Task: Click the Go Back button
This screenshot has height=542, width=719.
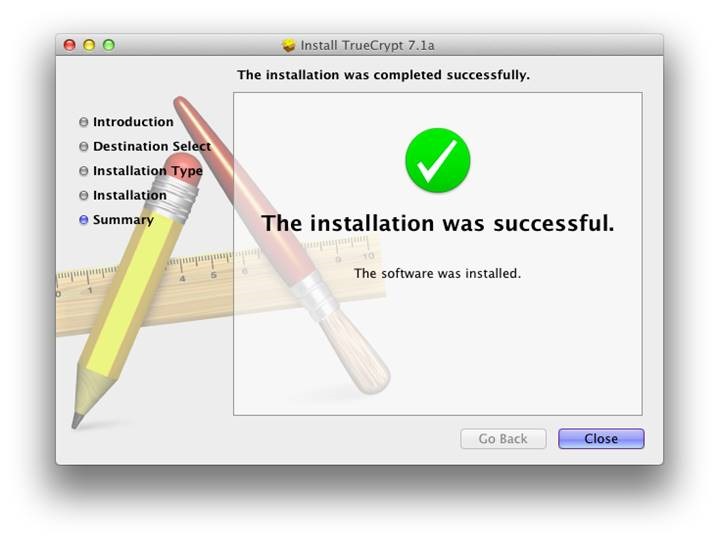Action: click(x=503, y=439)
